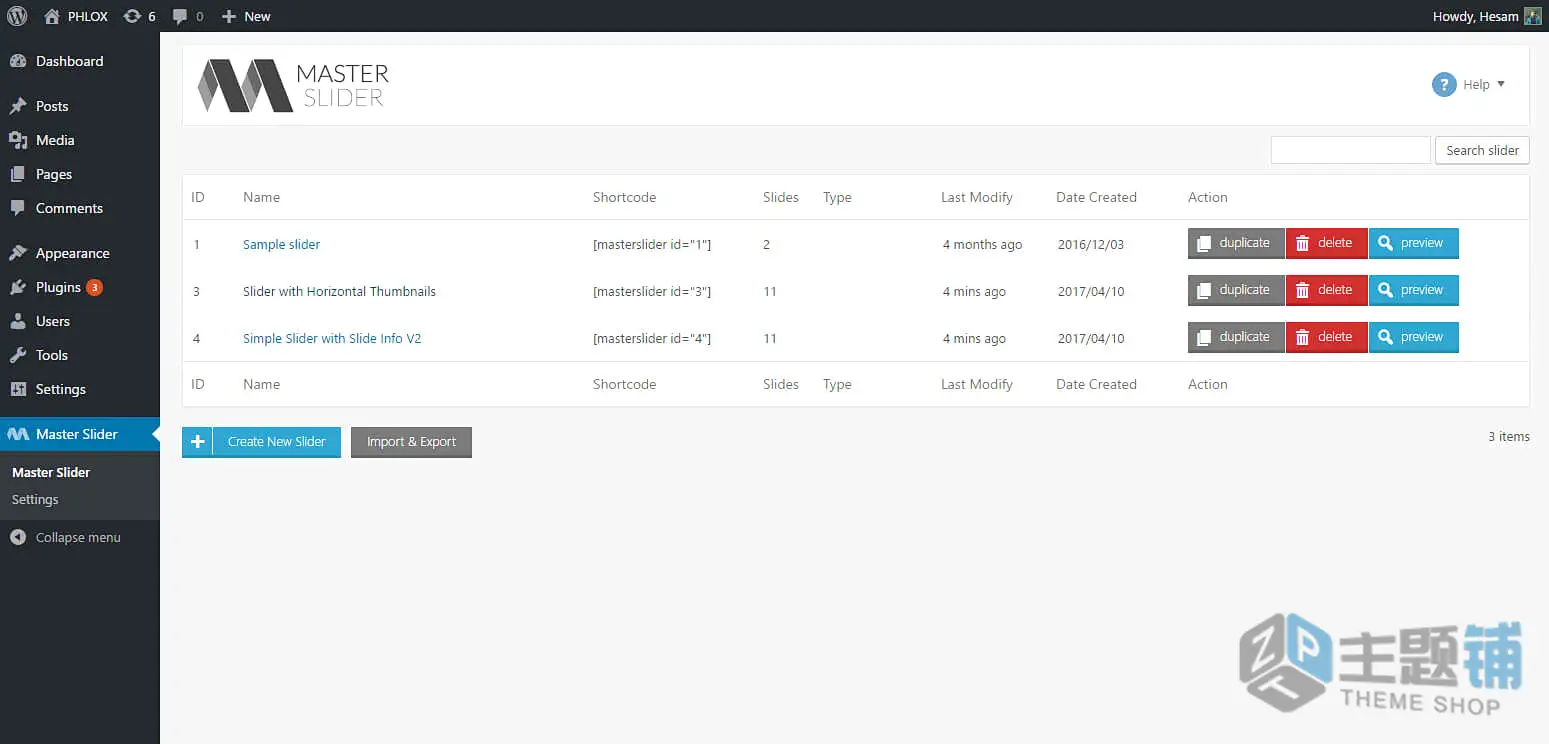The width and height of the screenshot is (1549, 744).
Task: Open Plugins with 3 updates badge
Action: 80,287
